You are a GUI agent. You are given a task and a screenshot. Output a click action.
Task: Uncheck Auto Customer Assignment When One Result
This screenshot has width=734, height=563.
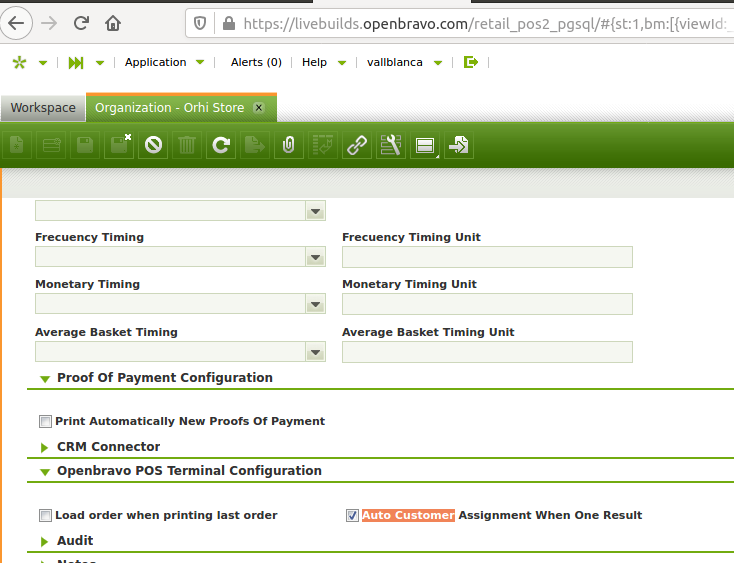click(x=352, y=516)
